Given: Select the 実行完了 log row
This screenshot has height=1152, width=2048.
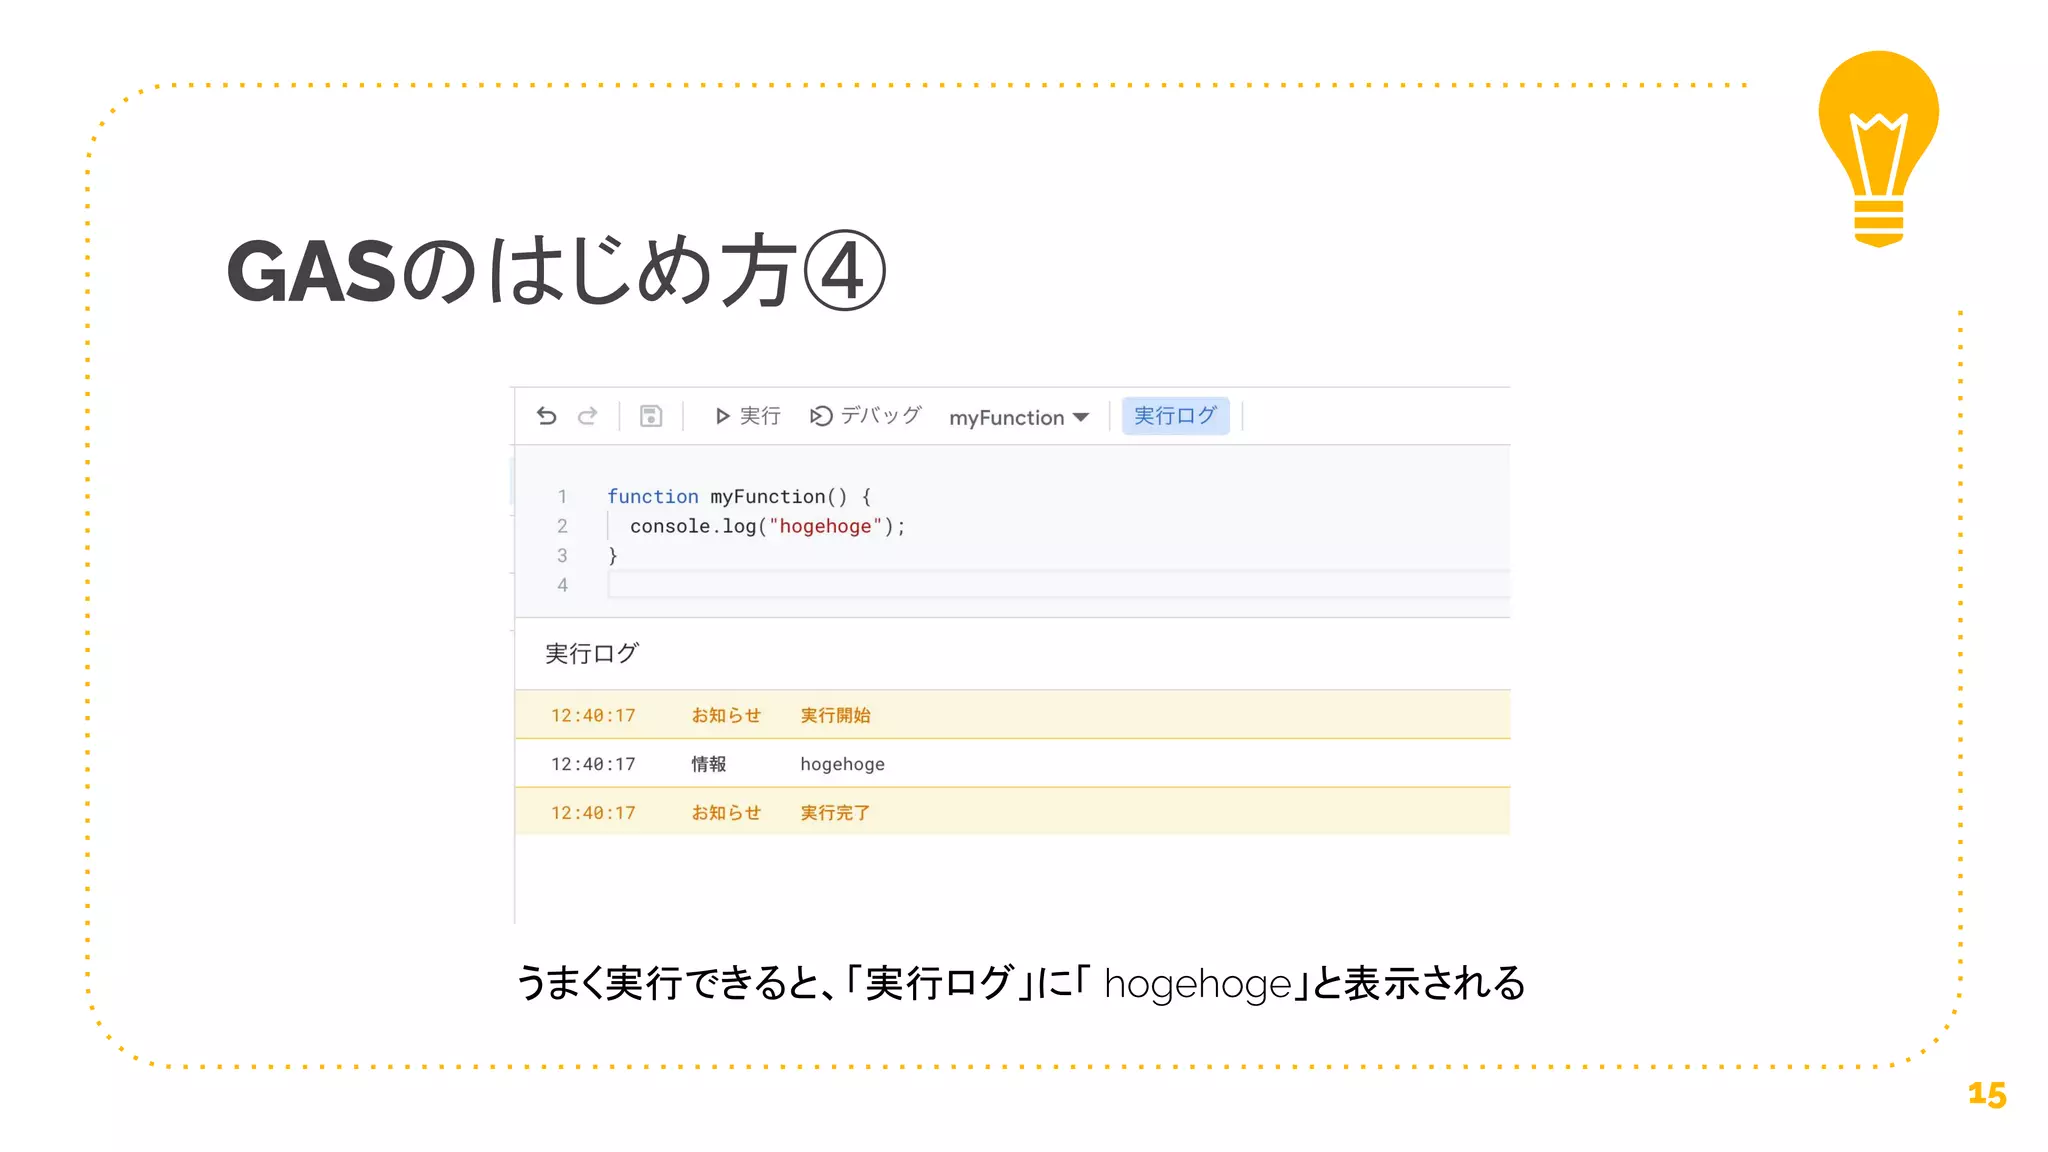Looking at the screenshot, I should pos(1012,812).
